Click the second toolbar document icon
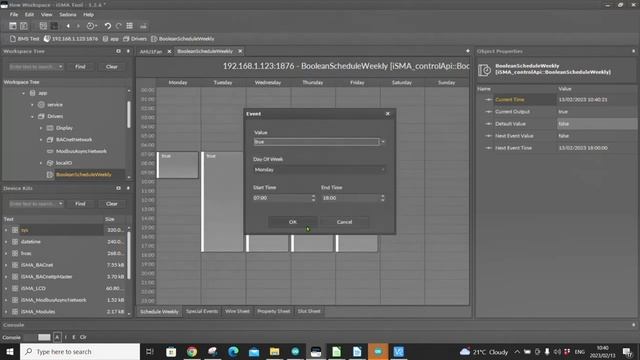Screen dimensions: 640x360 pyautogui.click(x=24, y=26)
